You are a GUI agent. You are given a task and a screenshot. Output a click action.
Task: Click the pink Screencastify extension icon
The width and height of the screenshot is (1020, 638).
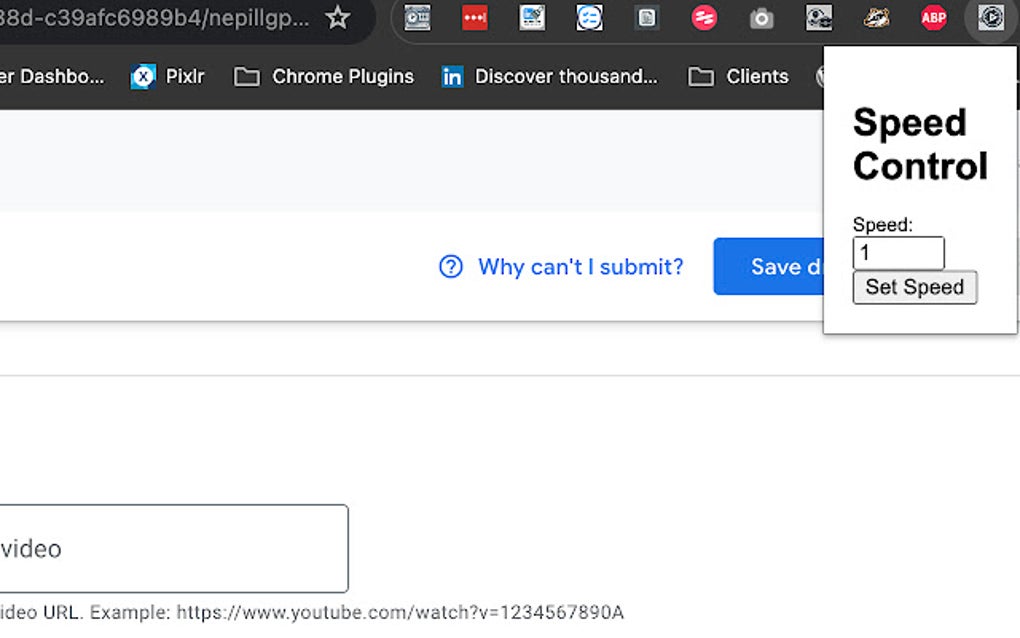point(704,18)
